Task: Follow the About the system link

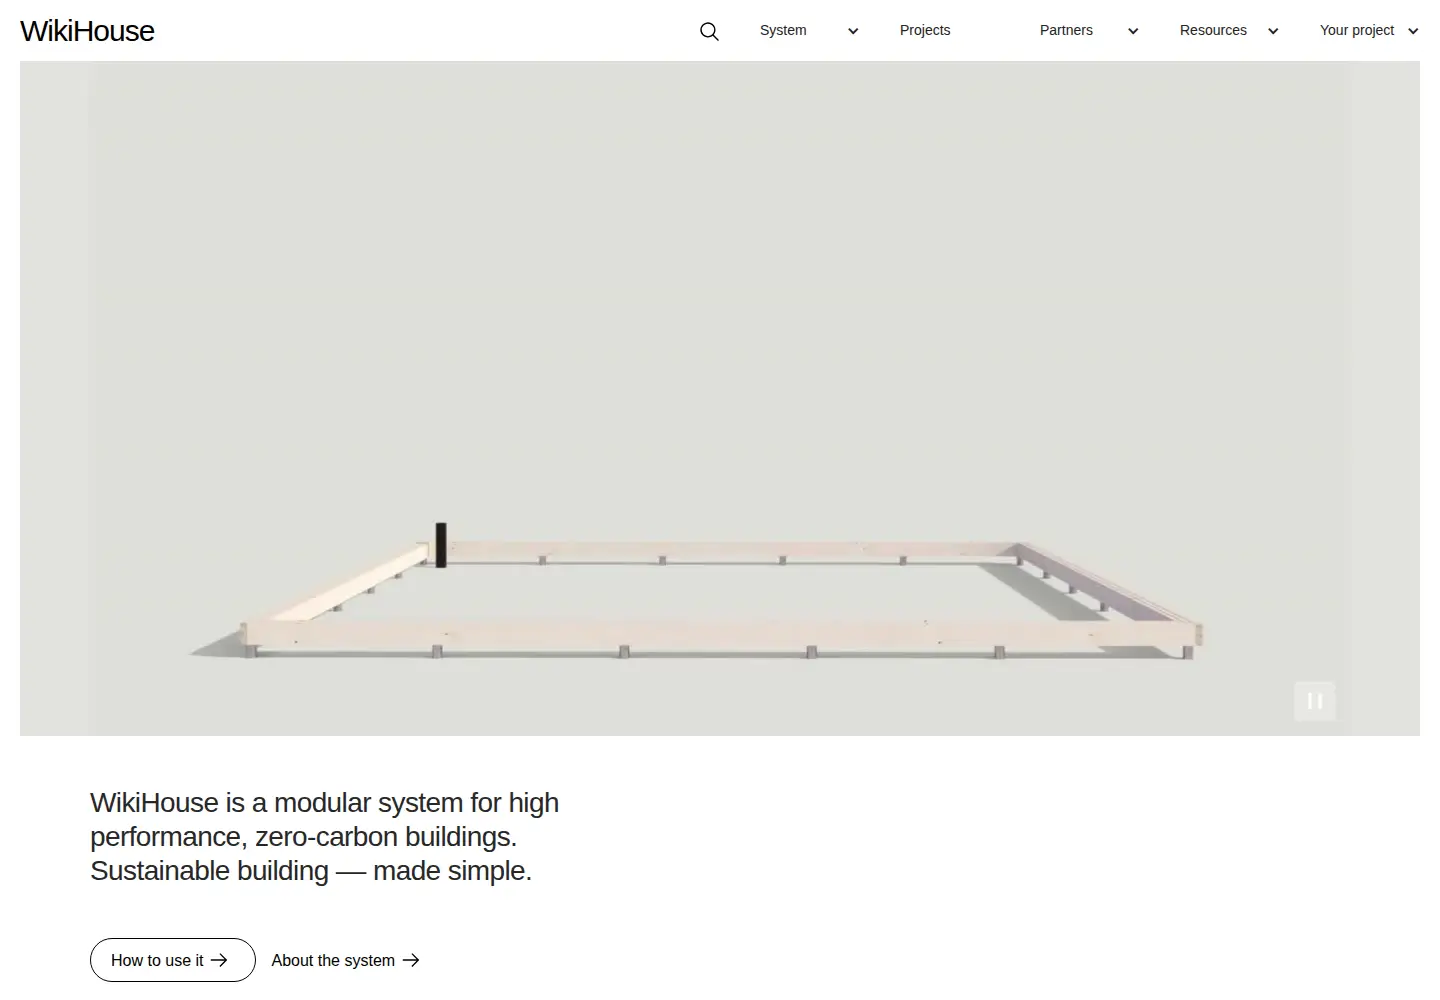Action: pyautogui.click(x=345, y=960)
